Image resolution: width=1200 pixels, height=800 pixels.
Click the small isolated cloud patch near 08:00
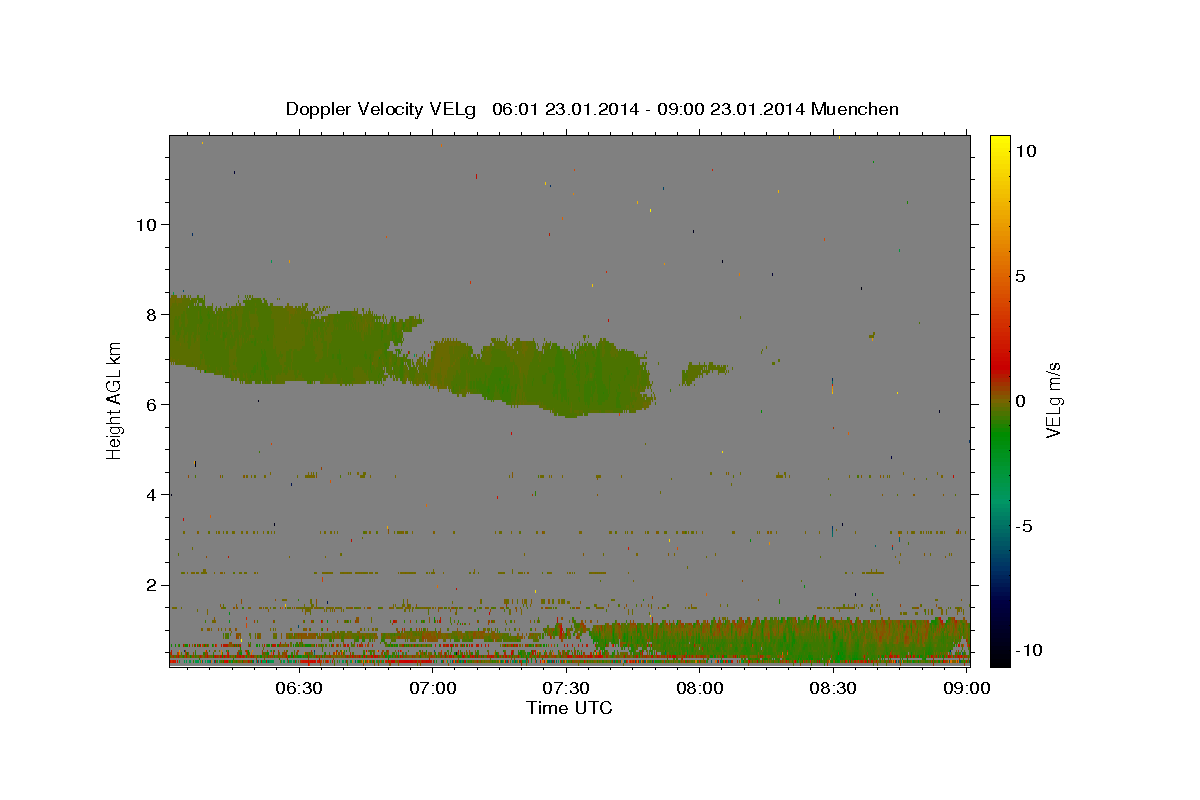coord(707,373)
